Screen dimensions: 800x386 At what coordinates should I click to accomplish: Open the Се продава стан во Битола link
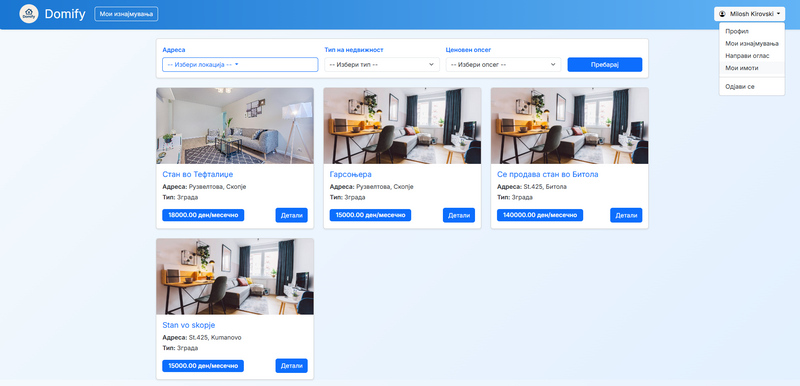547,174
